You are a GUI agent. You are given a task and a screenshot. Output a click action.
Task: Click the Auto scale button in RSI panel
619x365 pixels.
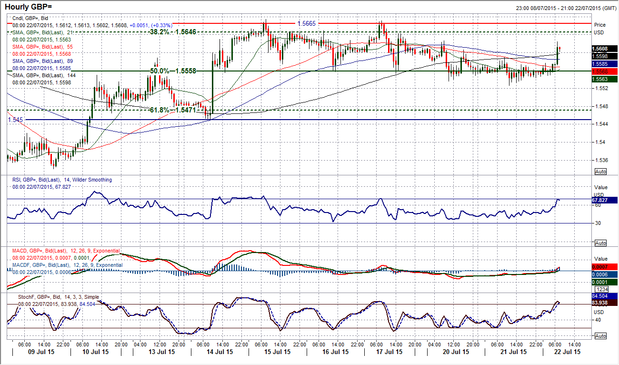600,243
